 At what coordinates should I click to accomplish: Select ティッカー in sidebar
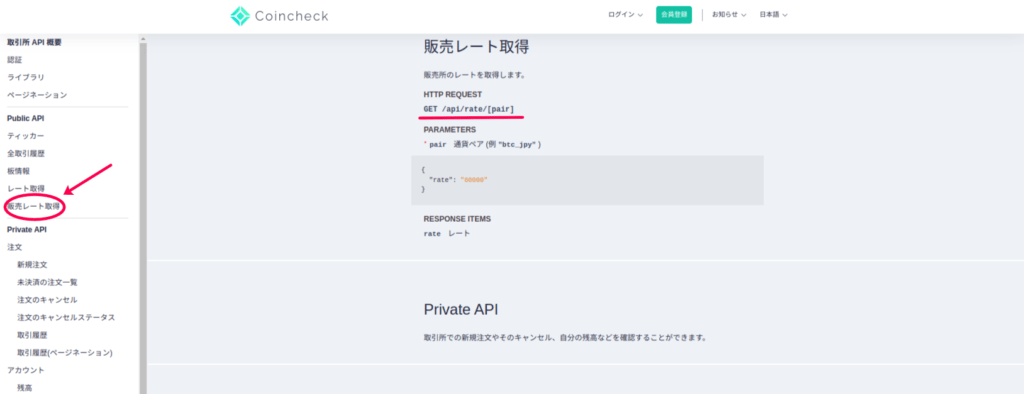(x=26, y=136)
